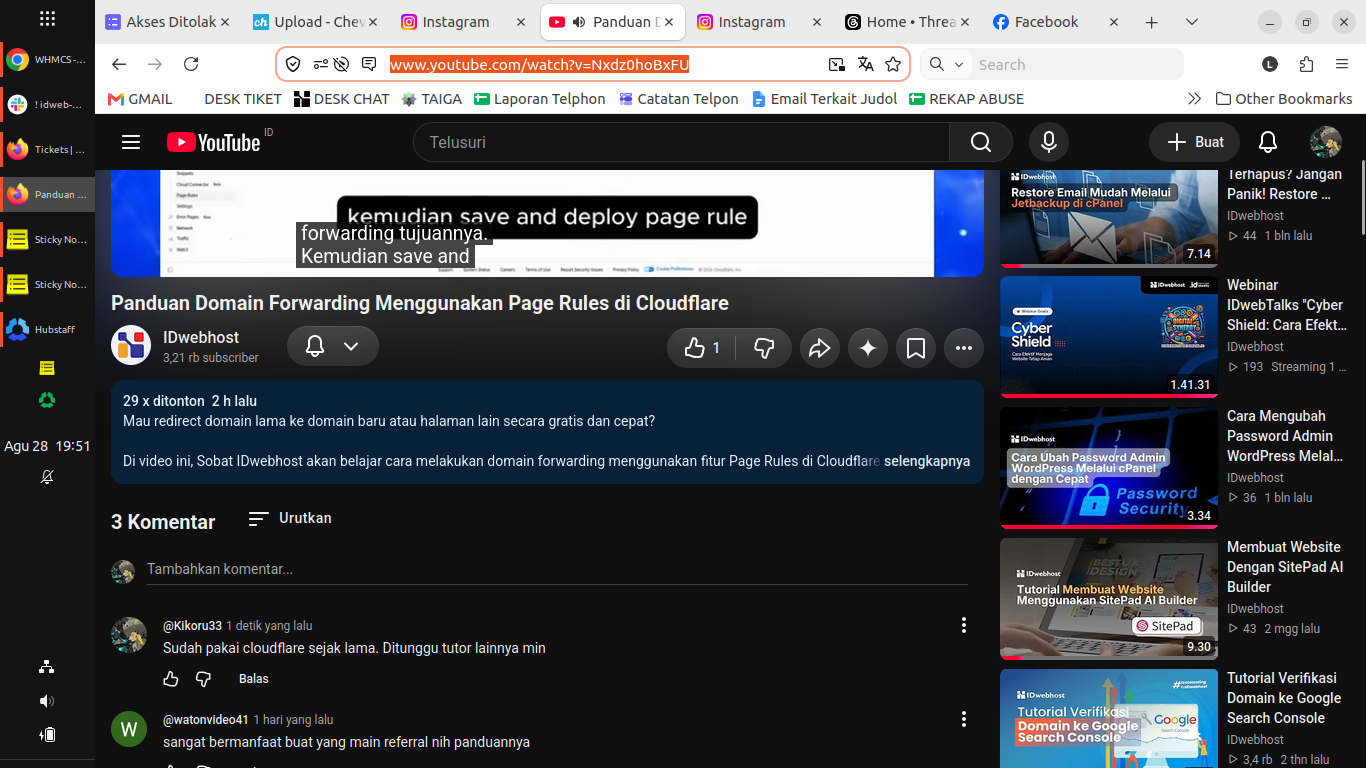Open the subscription notification bell dropdown
Viewport: 1366px width, 768px height.
coord(332,346)
